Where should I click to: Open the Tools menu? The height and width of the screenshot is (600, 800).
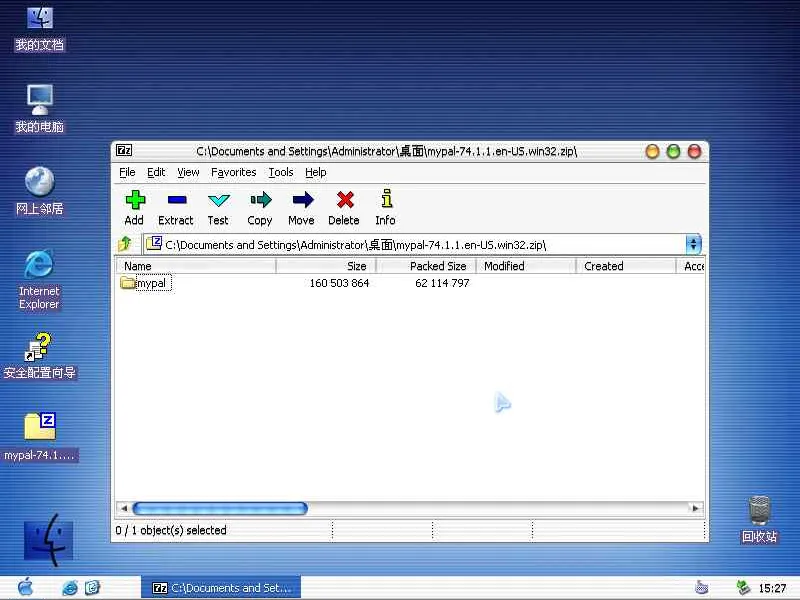[281, 172]
